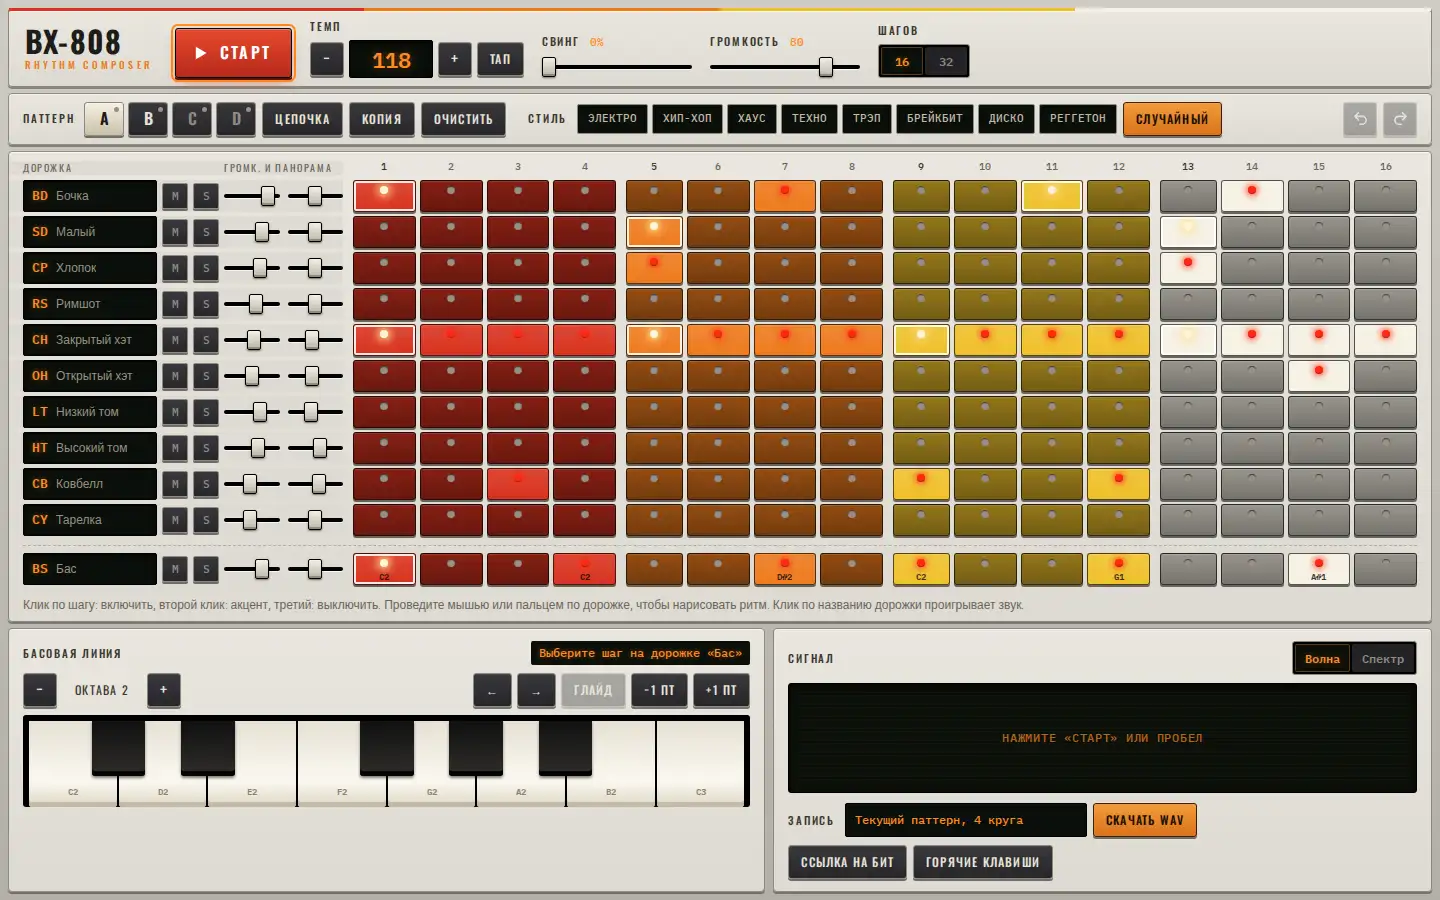Viewport: 1440px width, 900px height.
Task: Download audio with СКАЧАТЬ WAV
Action: coord(1145,820)
